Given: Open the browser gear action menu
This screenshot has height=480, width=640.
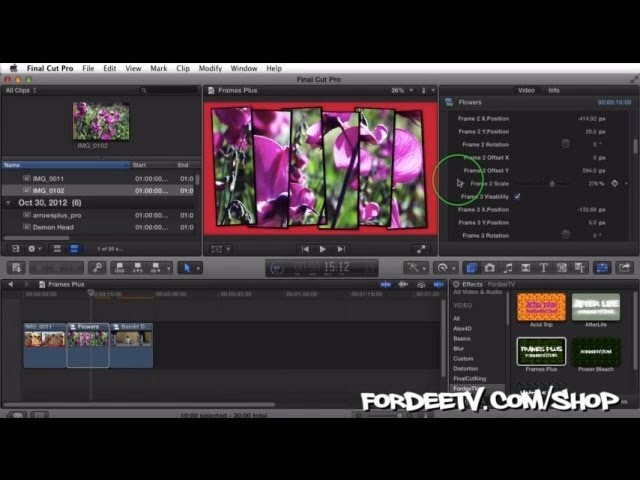Looking at the screenshot, I should point(34,249).
